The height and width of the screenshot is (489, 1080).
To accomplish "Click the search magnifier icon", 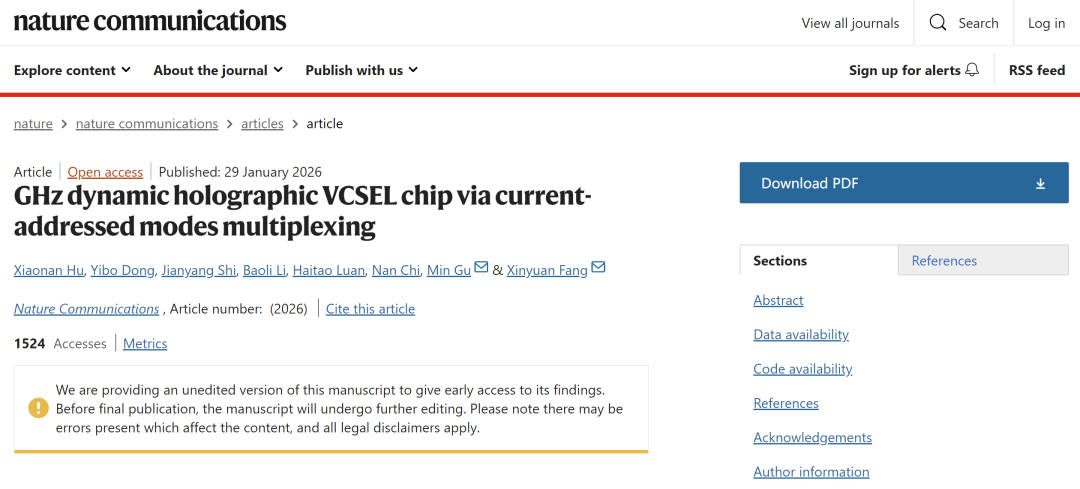I will pos(938,23).
